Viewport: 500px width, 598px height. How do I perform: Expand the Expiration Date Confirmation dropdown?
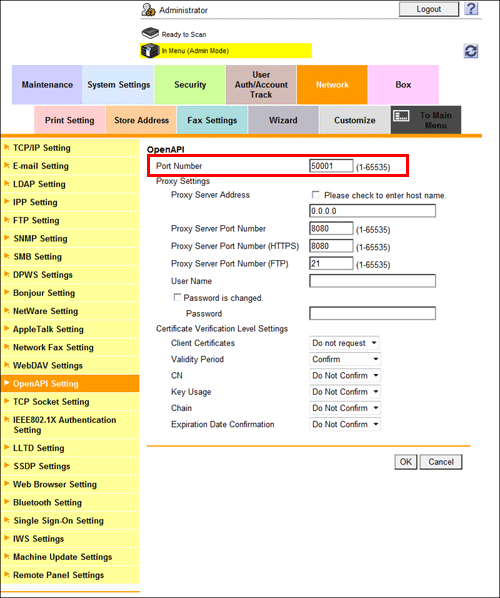pos(345,424)
